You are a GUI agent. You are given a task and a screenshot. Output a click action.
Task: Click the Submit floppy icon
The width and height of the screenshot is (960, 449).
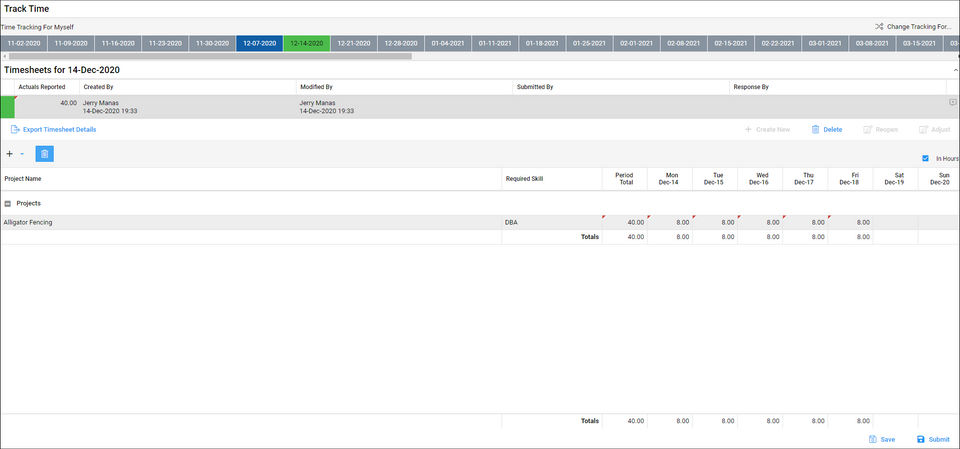tap(920, 439)
